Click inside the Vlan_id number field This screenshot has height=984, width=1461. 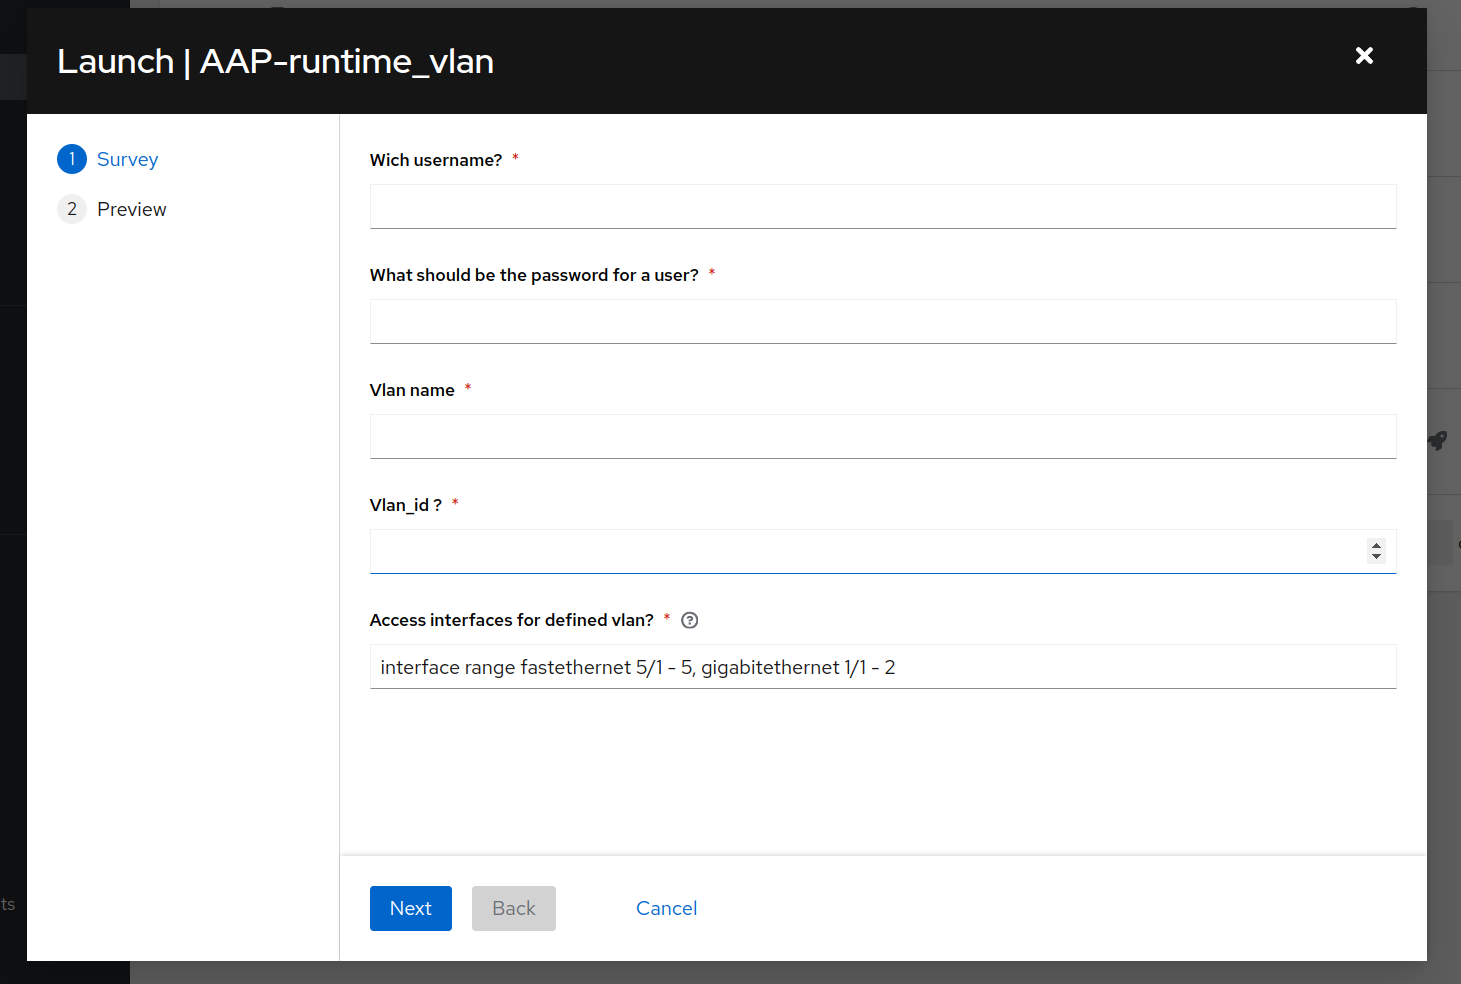860,552
